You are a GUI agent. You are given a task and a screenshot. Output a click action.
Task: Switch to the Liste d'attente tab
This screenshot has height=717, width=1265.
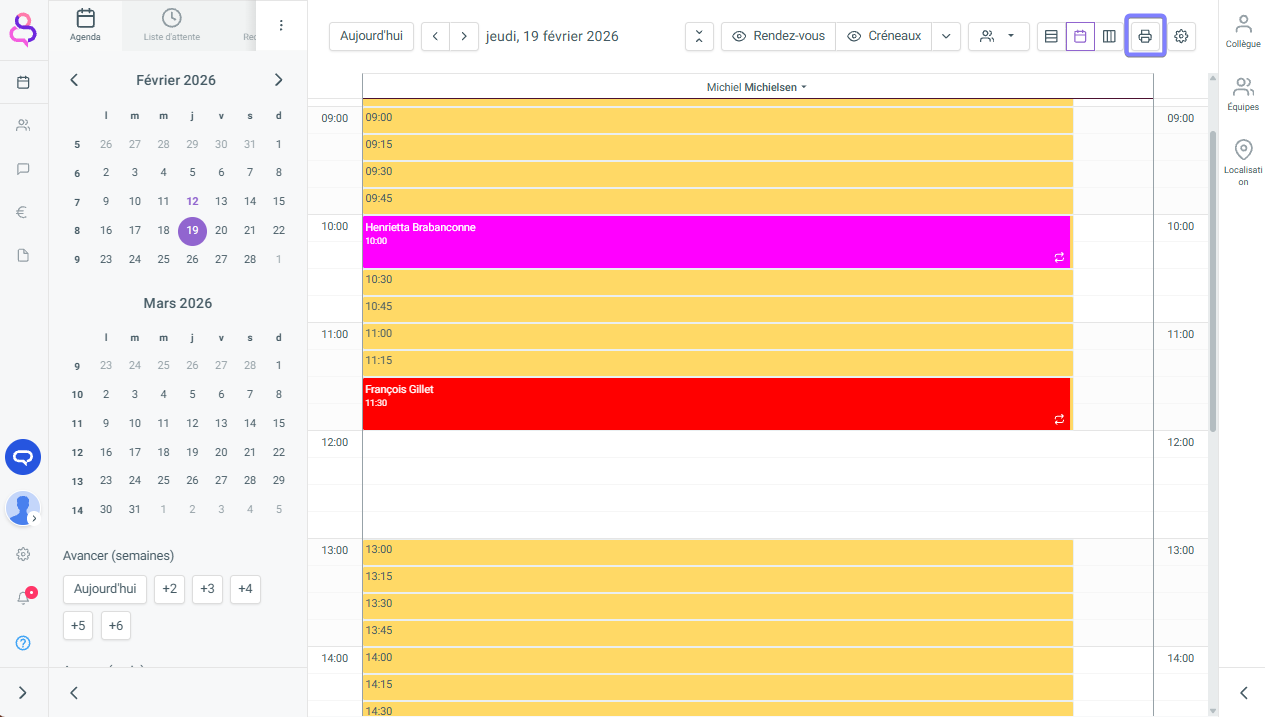click(x=172, y=26)
